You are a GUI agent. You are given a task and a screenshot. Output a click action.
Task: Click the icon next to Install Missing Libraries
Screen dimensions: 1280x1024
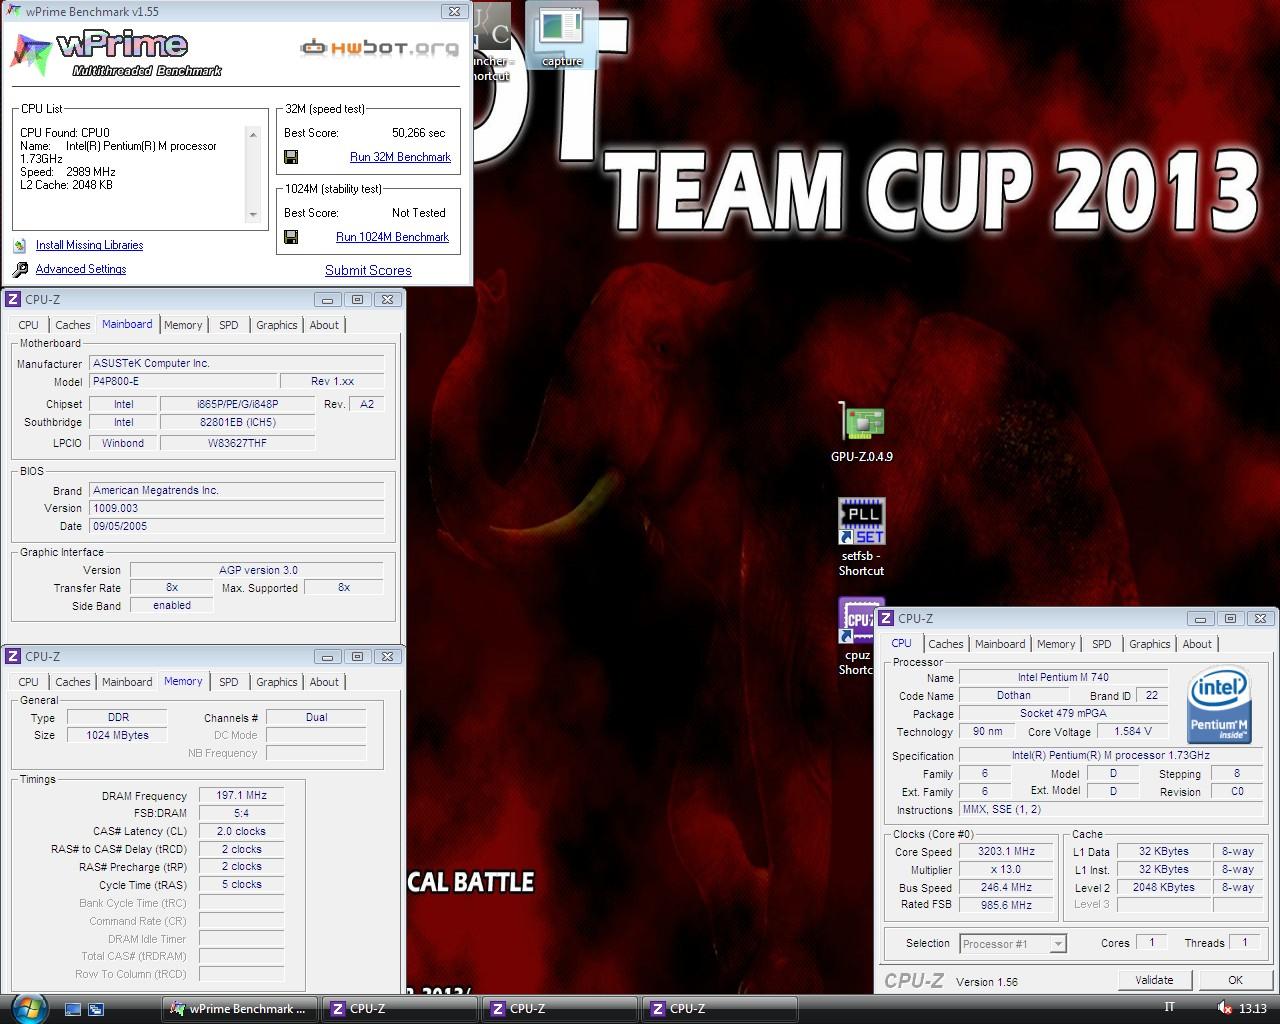[20, 245]
